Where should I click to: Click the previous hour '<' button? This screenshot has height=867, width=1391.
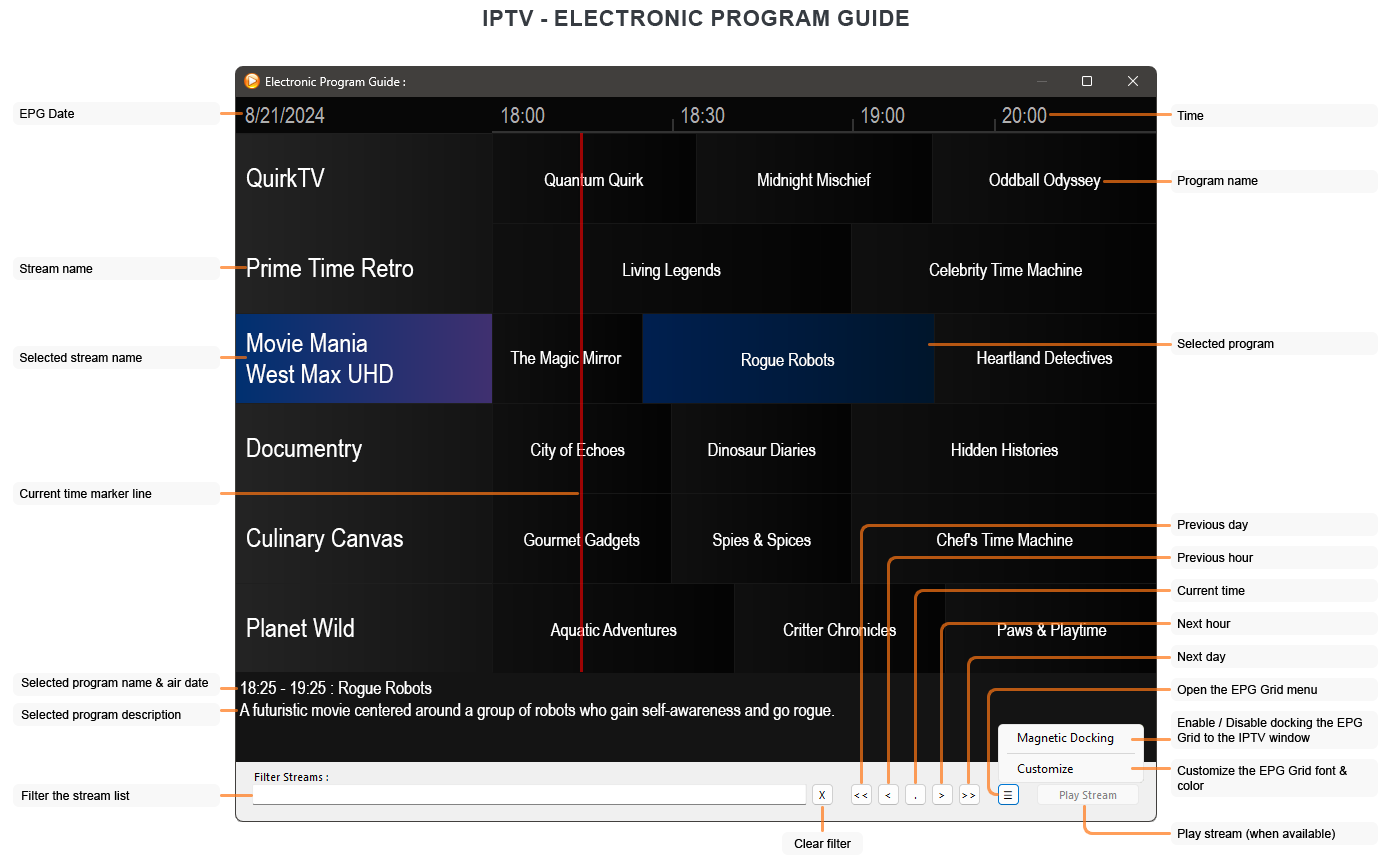pyautogui.click(x=888, y=795)
